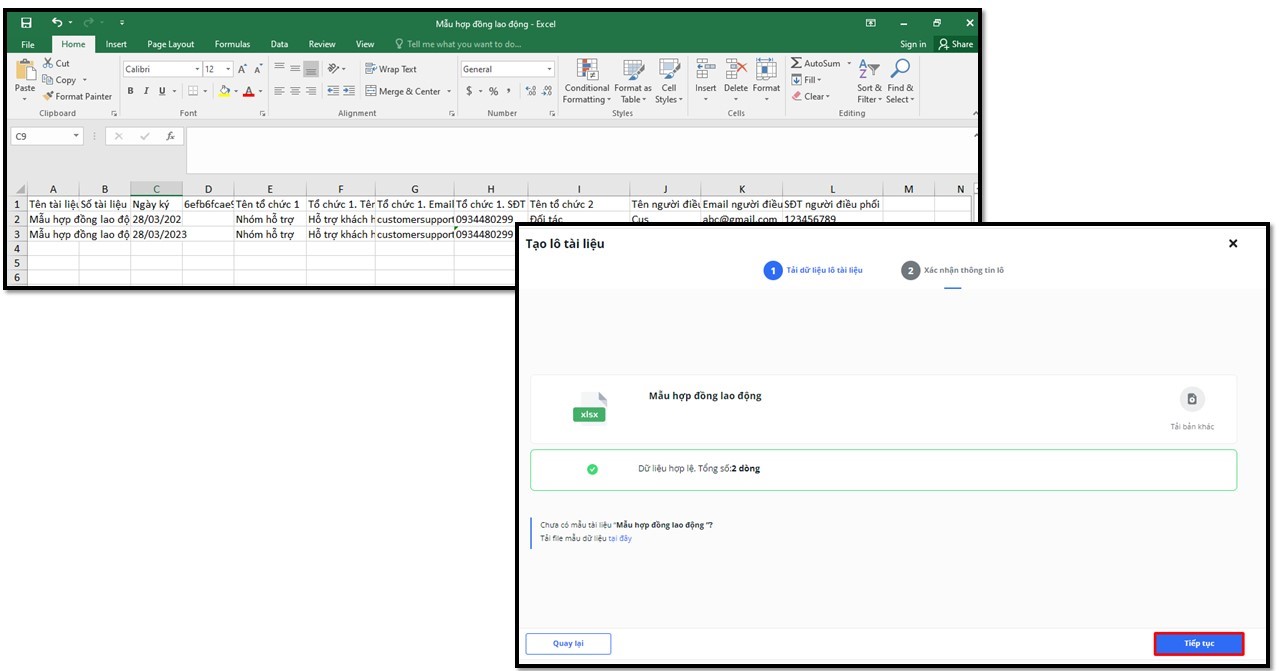
Task: Click the Insert Function fx icon
Action: coord(170,136)
